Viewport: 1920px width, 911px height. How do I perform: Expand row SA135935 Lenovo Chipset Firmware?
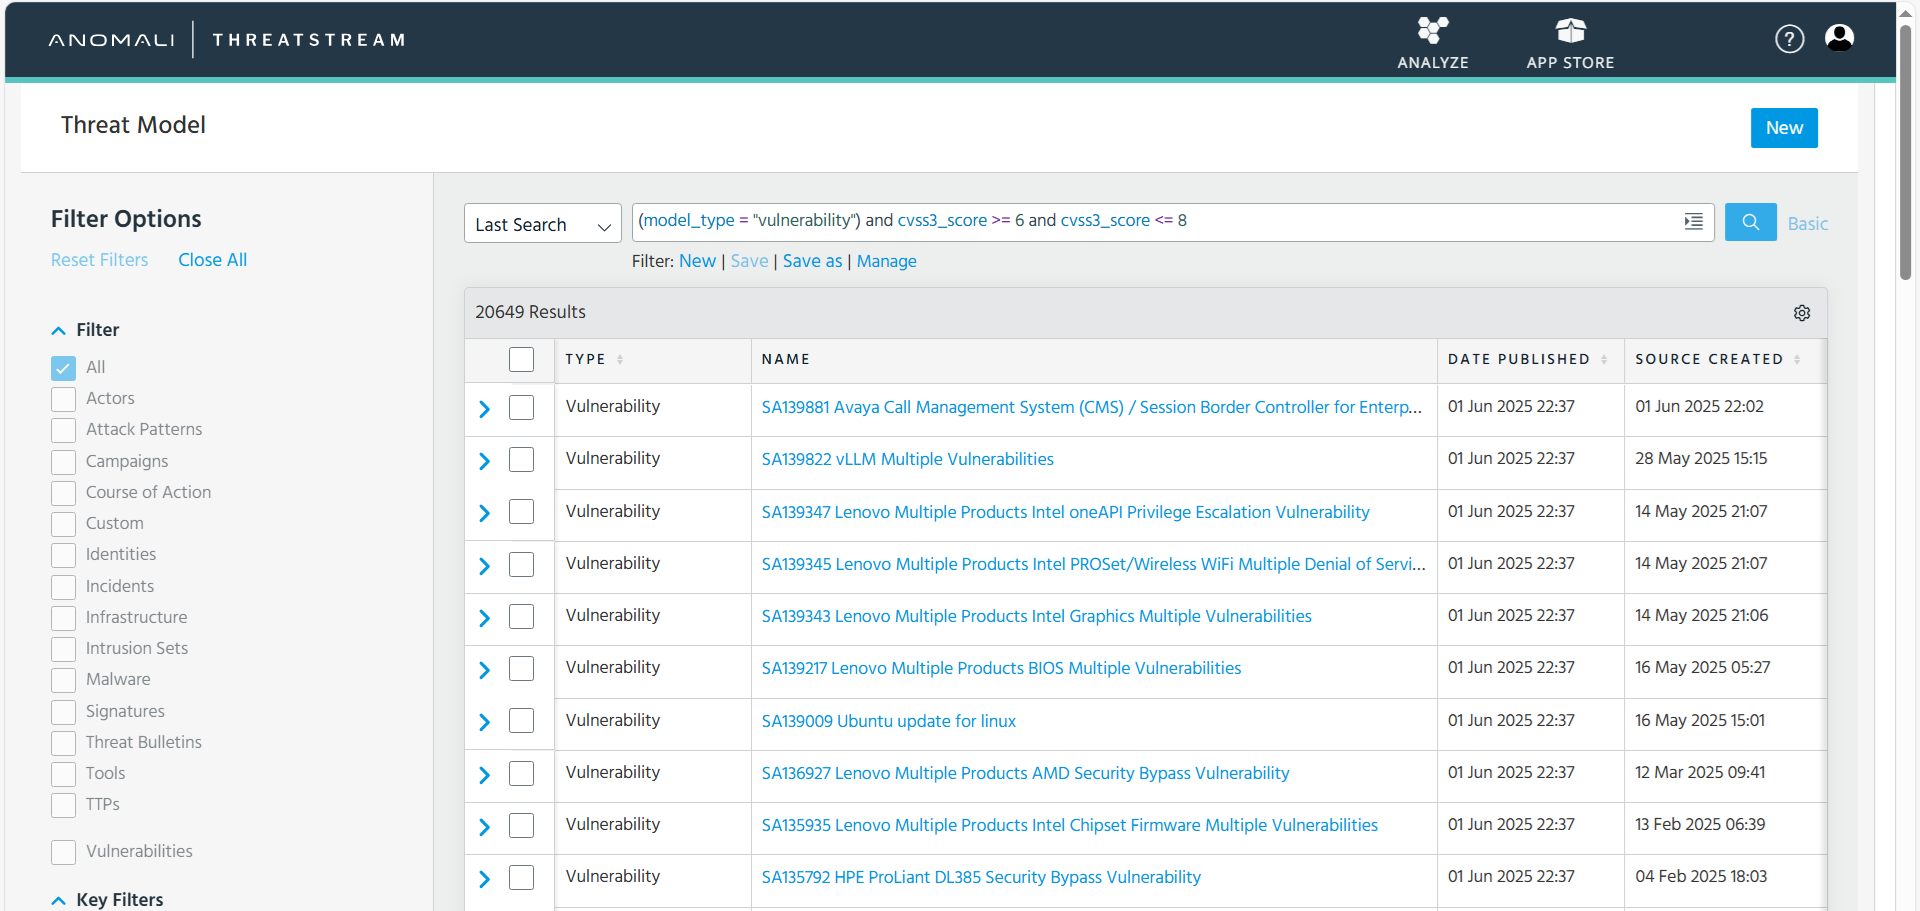484,827
